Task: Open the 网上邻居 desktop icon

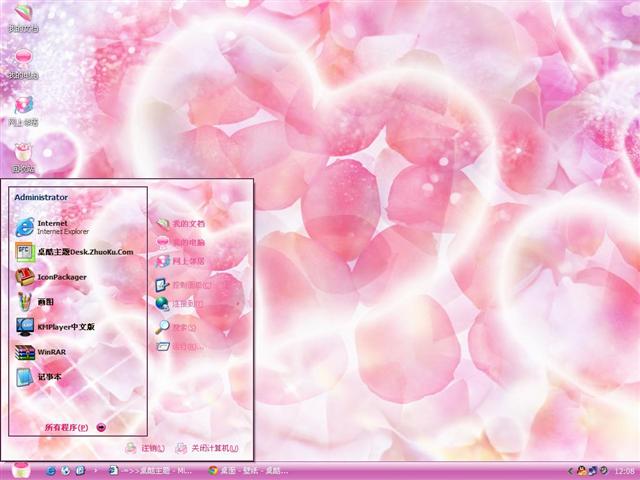Action: click(24, 111)
